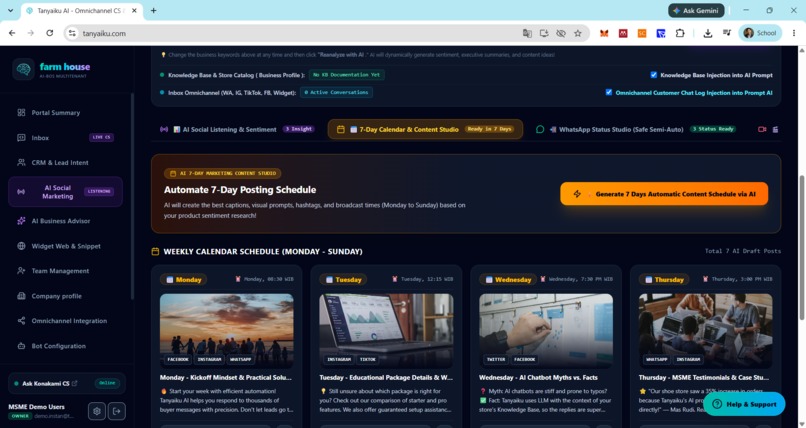The height and width of the screenshot is (428, 806).
Task: Click Tuesday - Educational Package Details title
Action: pos(386,378)
